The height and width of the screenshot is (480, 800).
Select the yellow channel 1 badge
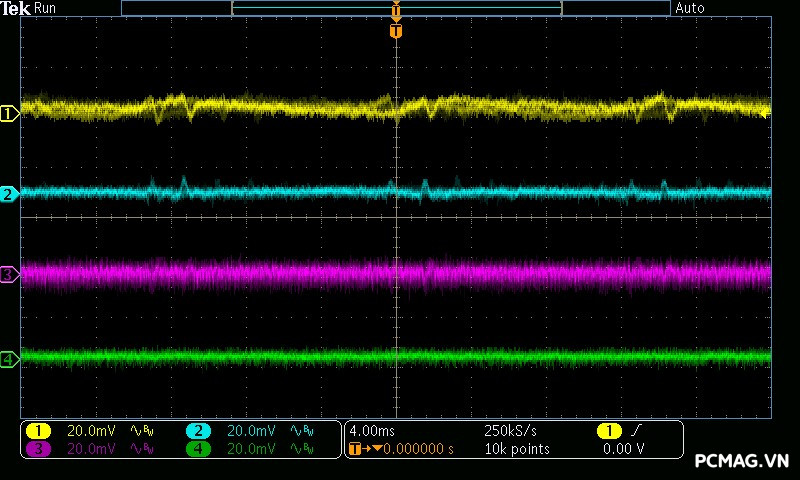point(38,431)
